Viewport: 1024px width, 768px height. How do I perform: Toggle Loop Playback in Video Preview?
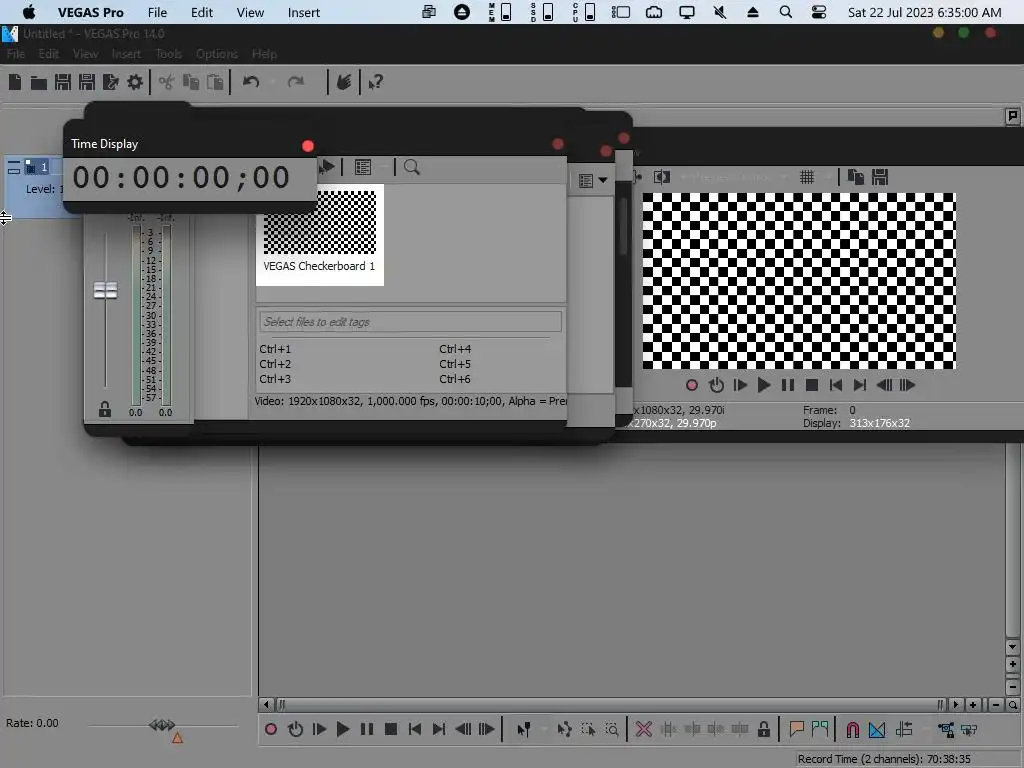[716, 385]
